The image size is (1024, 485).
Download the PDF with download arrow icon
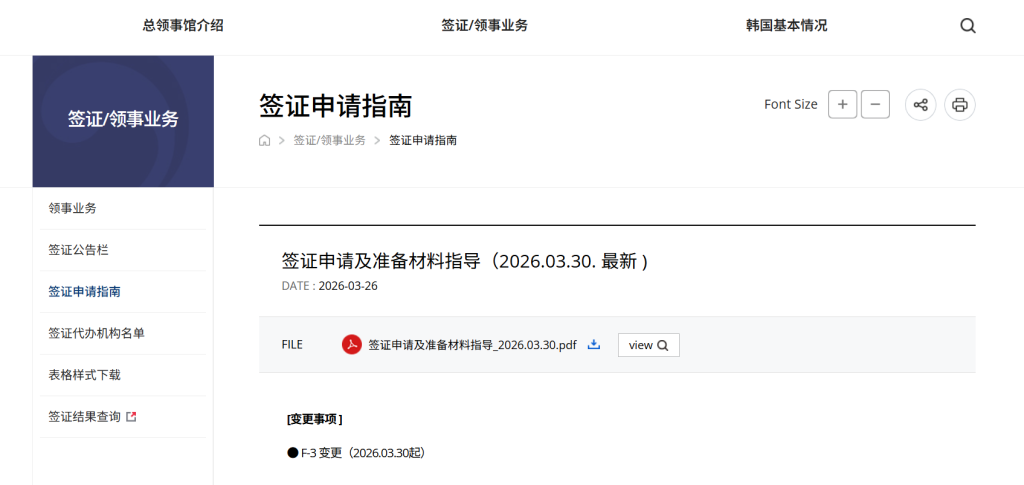(x=593, y=345)
